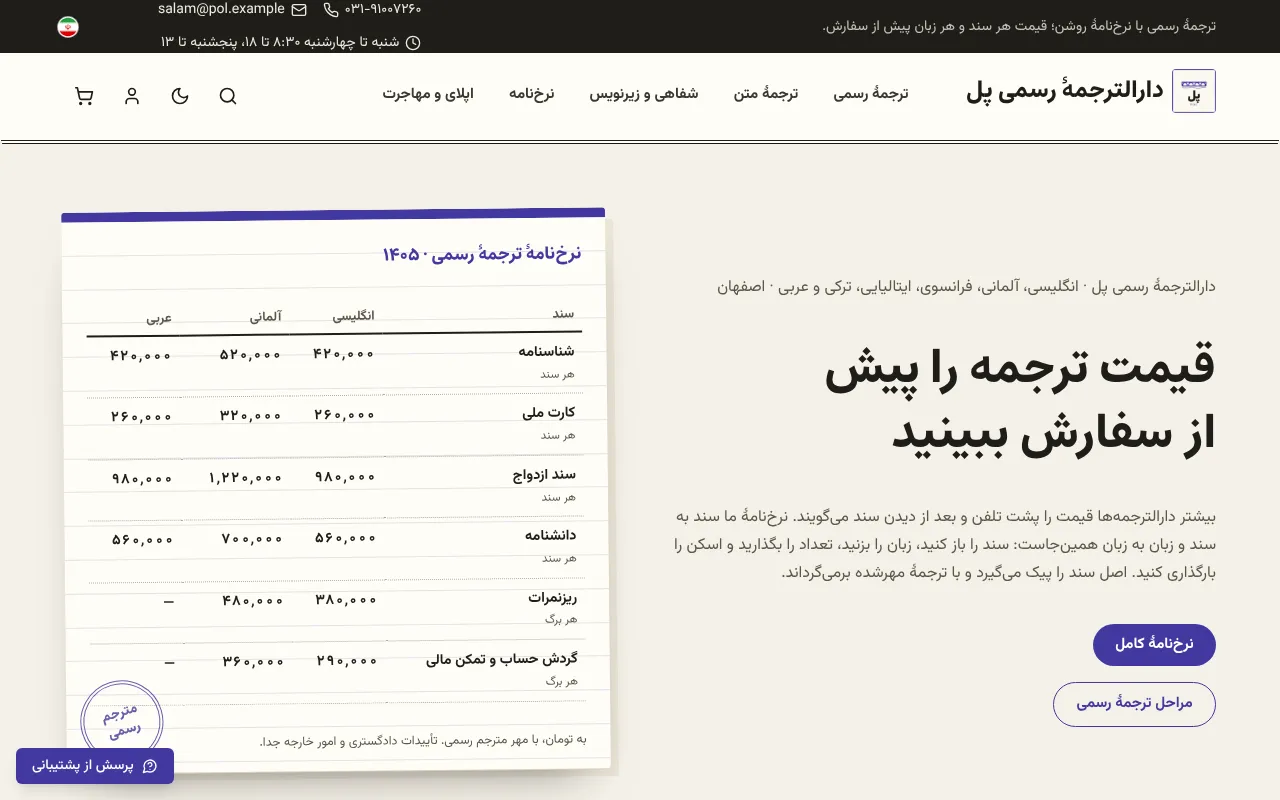Screen dimensions: 1280x800
Task: Open the نرخ‌نامه menu item
Action: click(x=532, y=94)
